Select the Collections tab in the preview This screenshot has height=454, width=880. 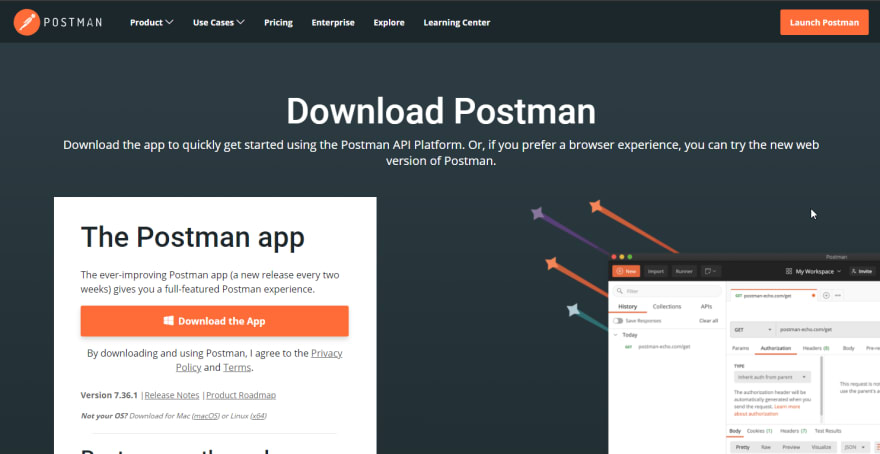[x=667, y=306]
